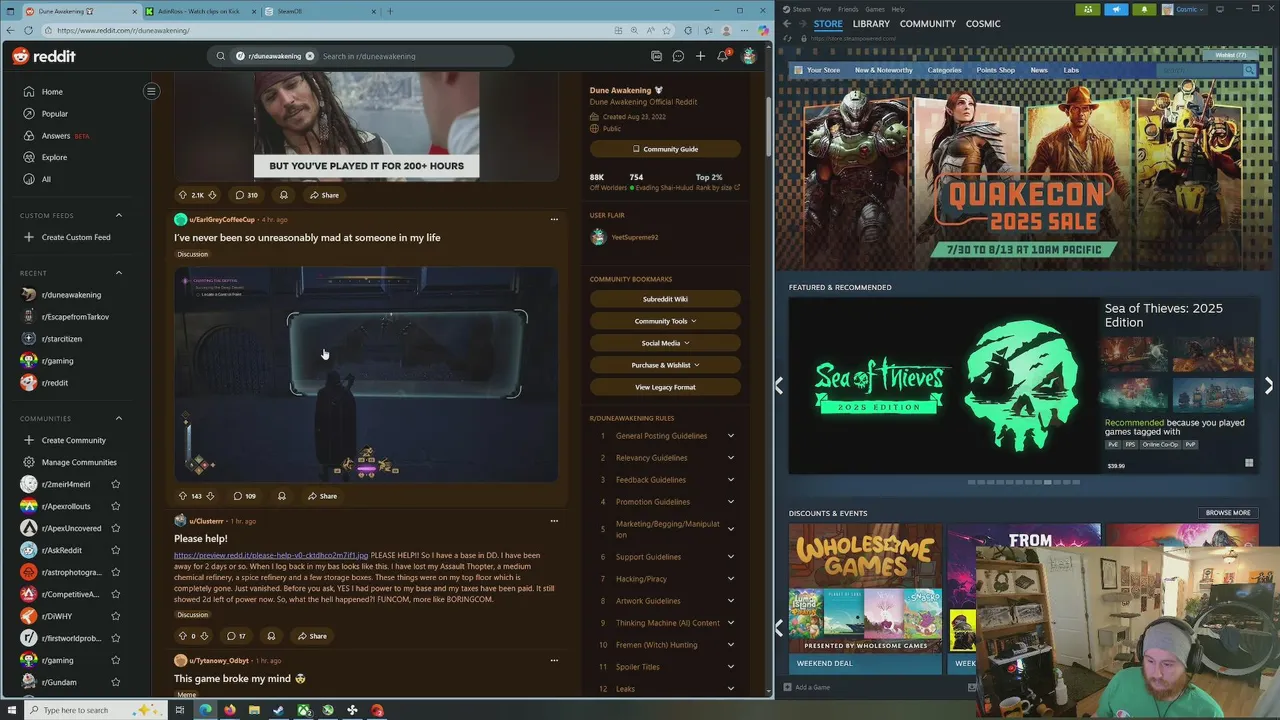The height and width of the screenshot is (720, 1280).
Task: Favorite the r/Gundam community star
Action: [116, 682]
